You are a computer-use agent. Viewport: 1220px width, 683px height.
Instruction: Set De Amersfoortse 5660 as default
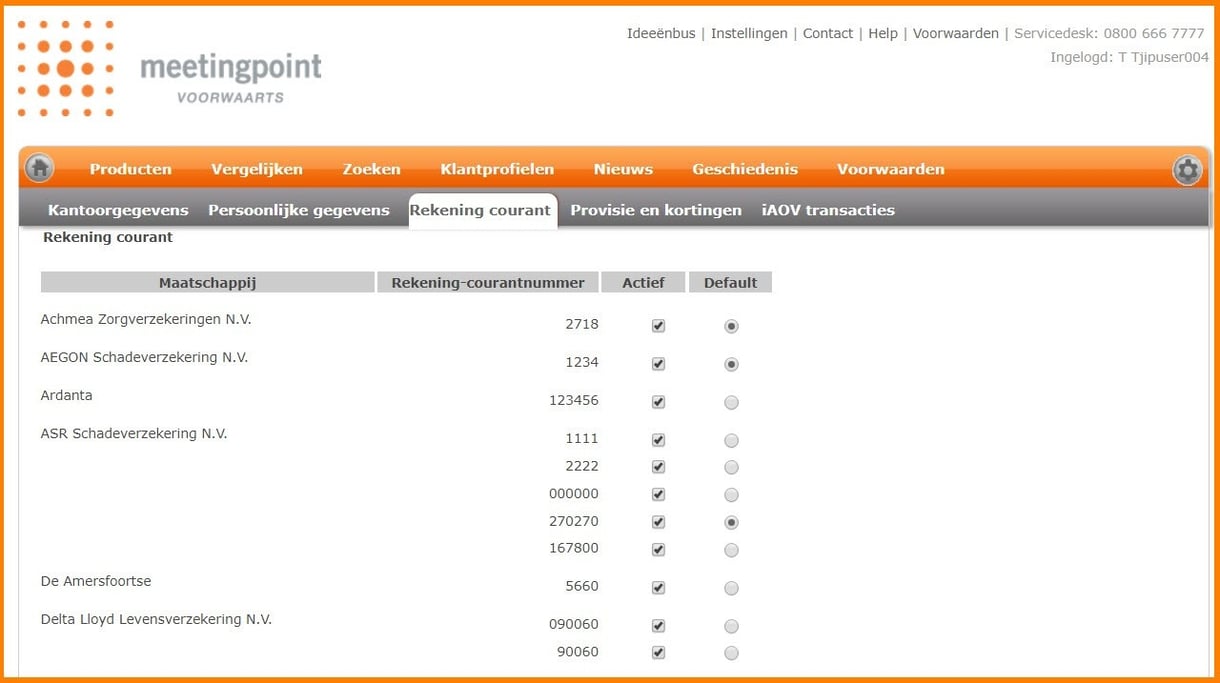[731, 589]
